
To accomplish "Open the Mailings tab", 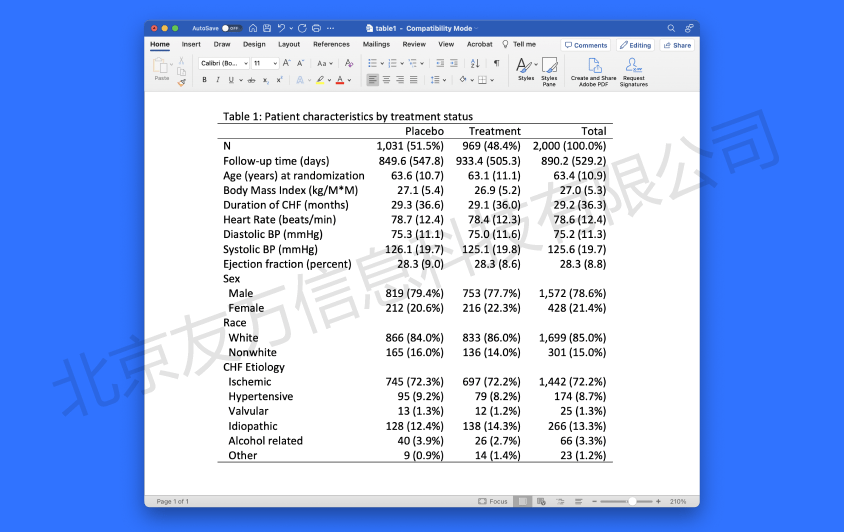I will coord(376,44).
